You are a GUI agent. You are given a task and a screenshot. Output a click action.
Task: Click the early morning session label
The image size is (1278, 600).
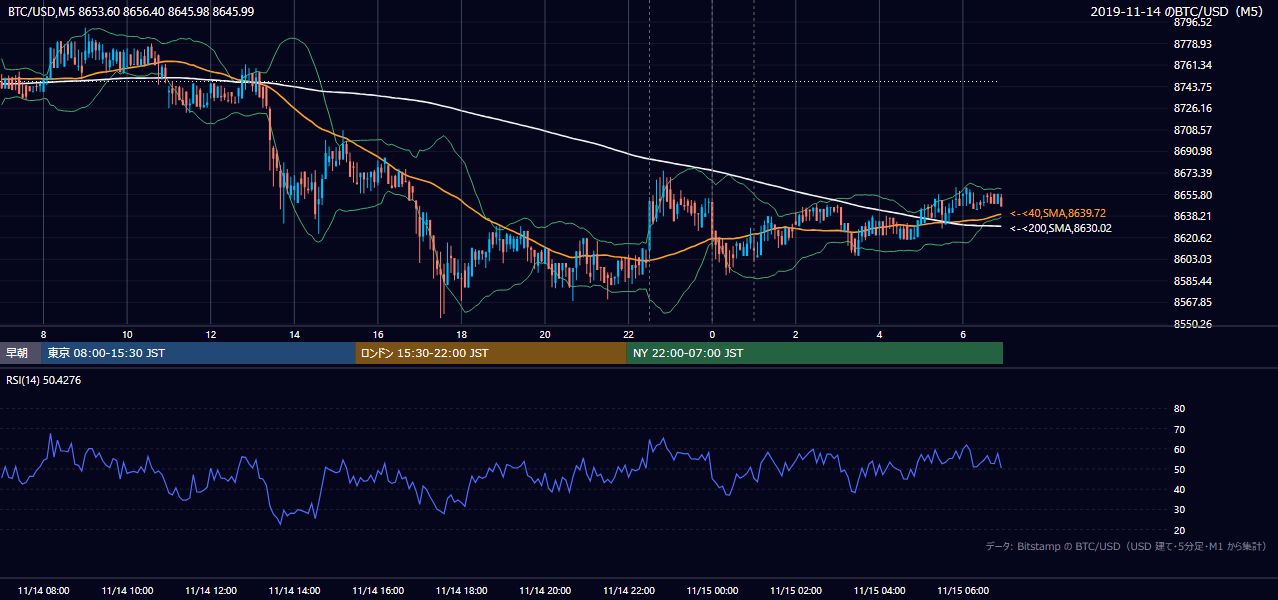(20, 353)
